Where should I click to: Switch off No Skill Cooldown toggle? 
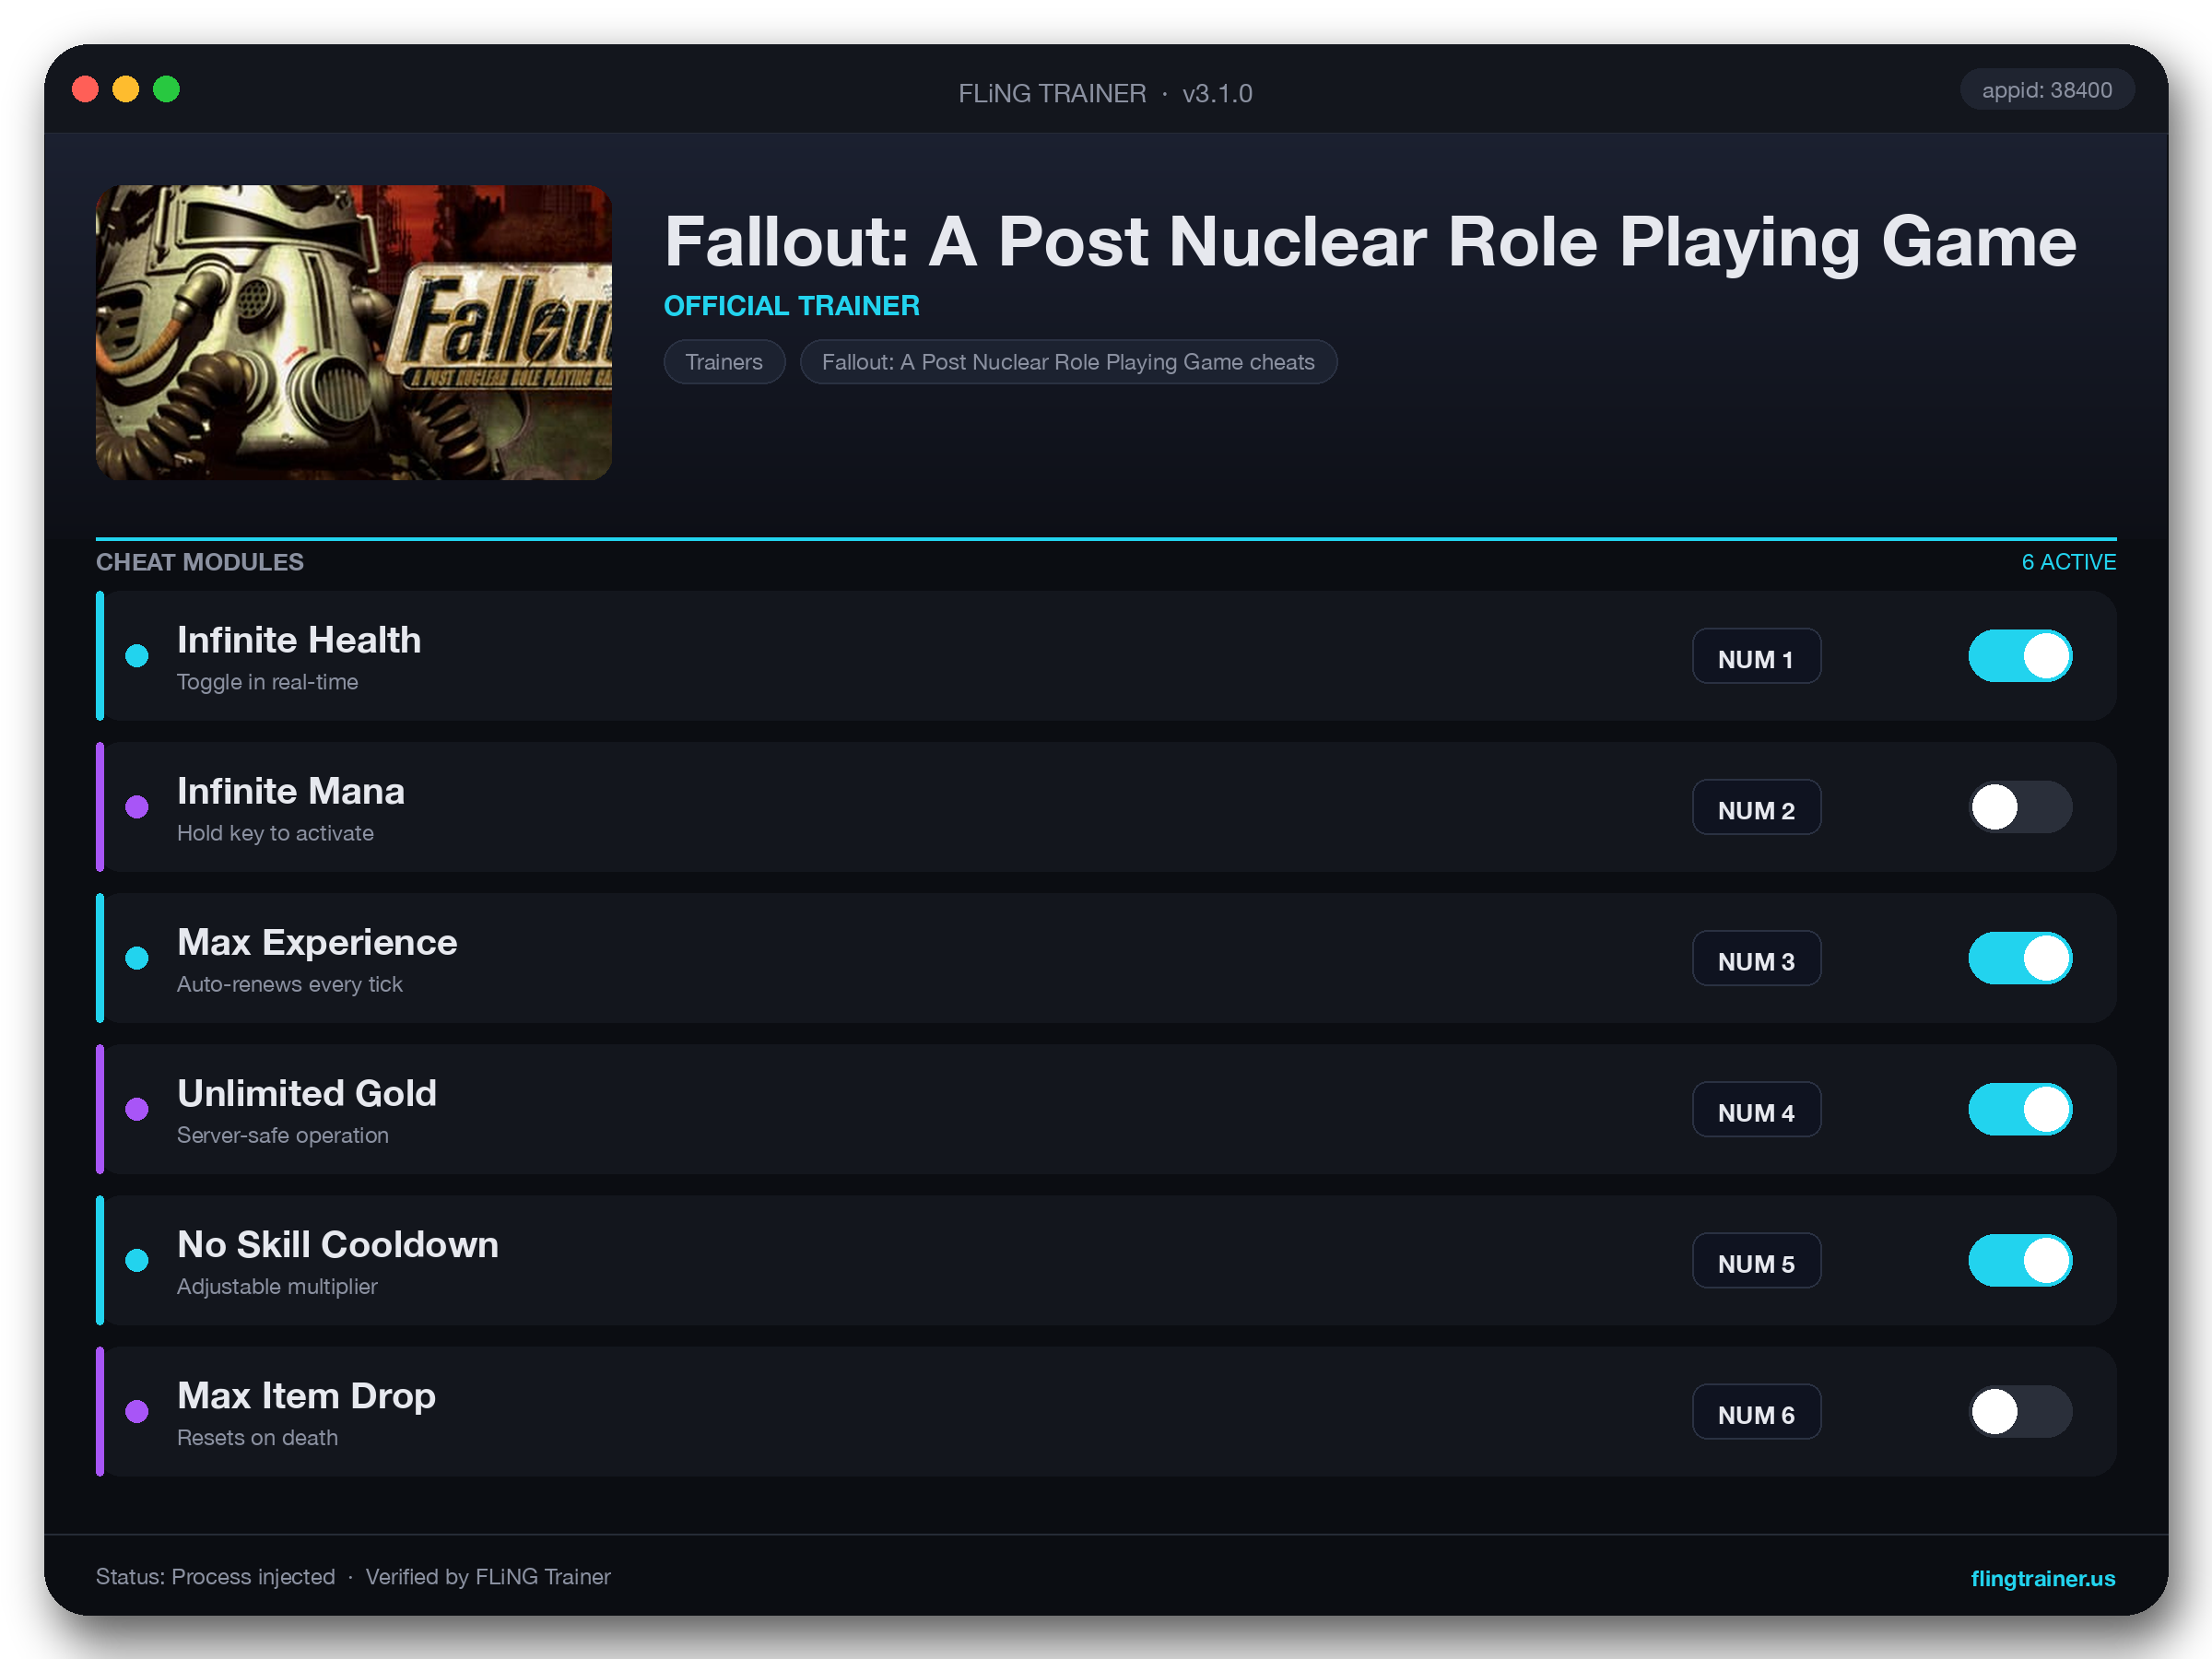tap(2020, 1260)
